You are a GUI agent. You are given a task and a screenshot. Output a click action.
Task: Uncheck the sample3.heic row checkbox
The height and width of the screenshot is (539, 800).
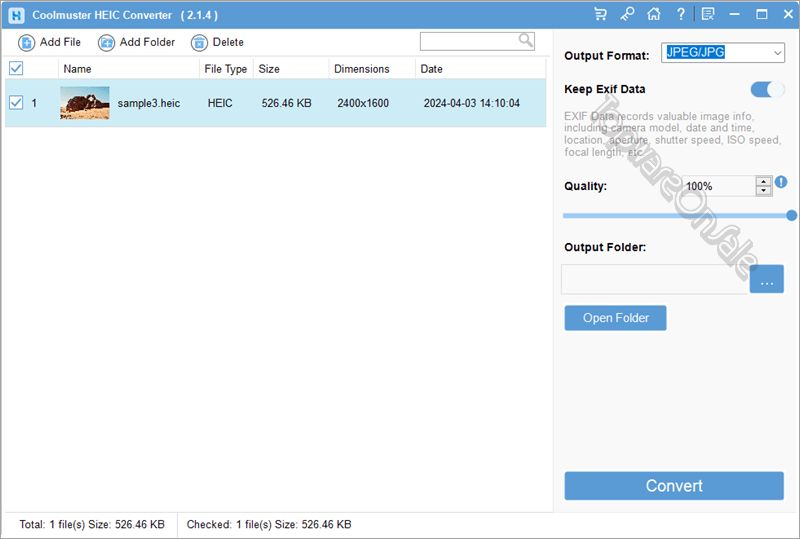coord(16,103)
